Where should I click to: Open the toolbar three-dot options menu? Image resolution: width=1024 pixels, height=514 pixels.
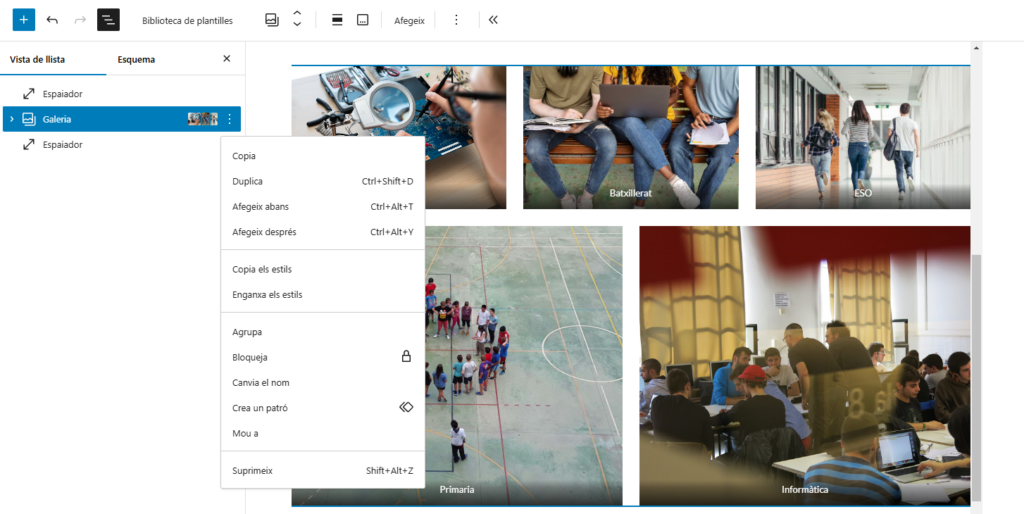pyautogui.click(x=457, y=20)
